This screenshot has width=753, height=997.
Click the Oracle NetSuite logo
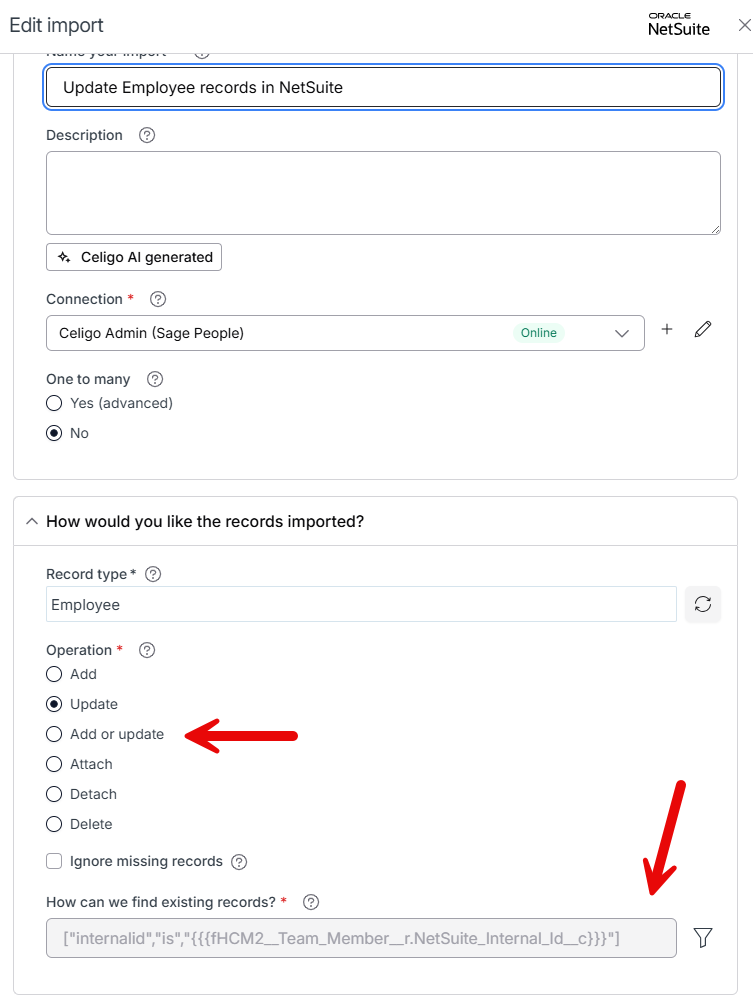click(x=679, y=25)
